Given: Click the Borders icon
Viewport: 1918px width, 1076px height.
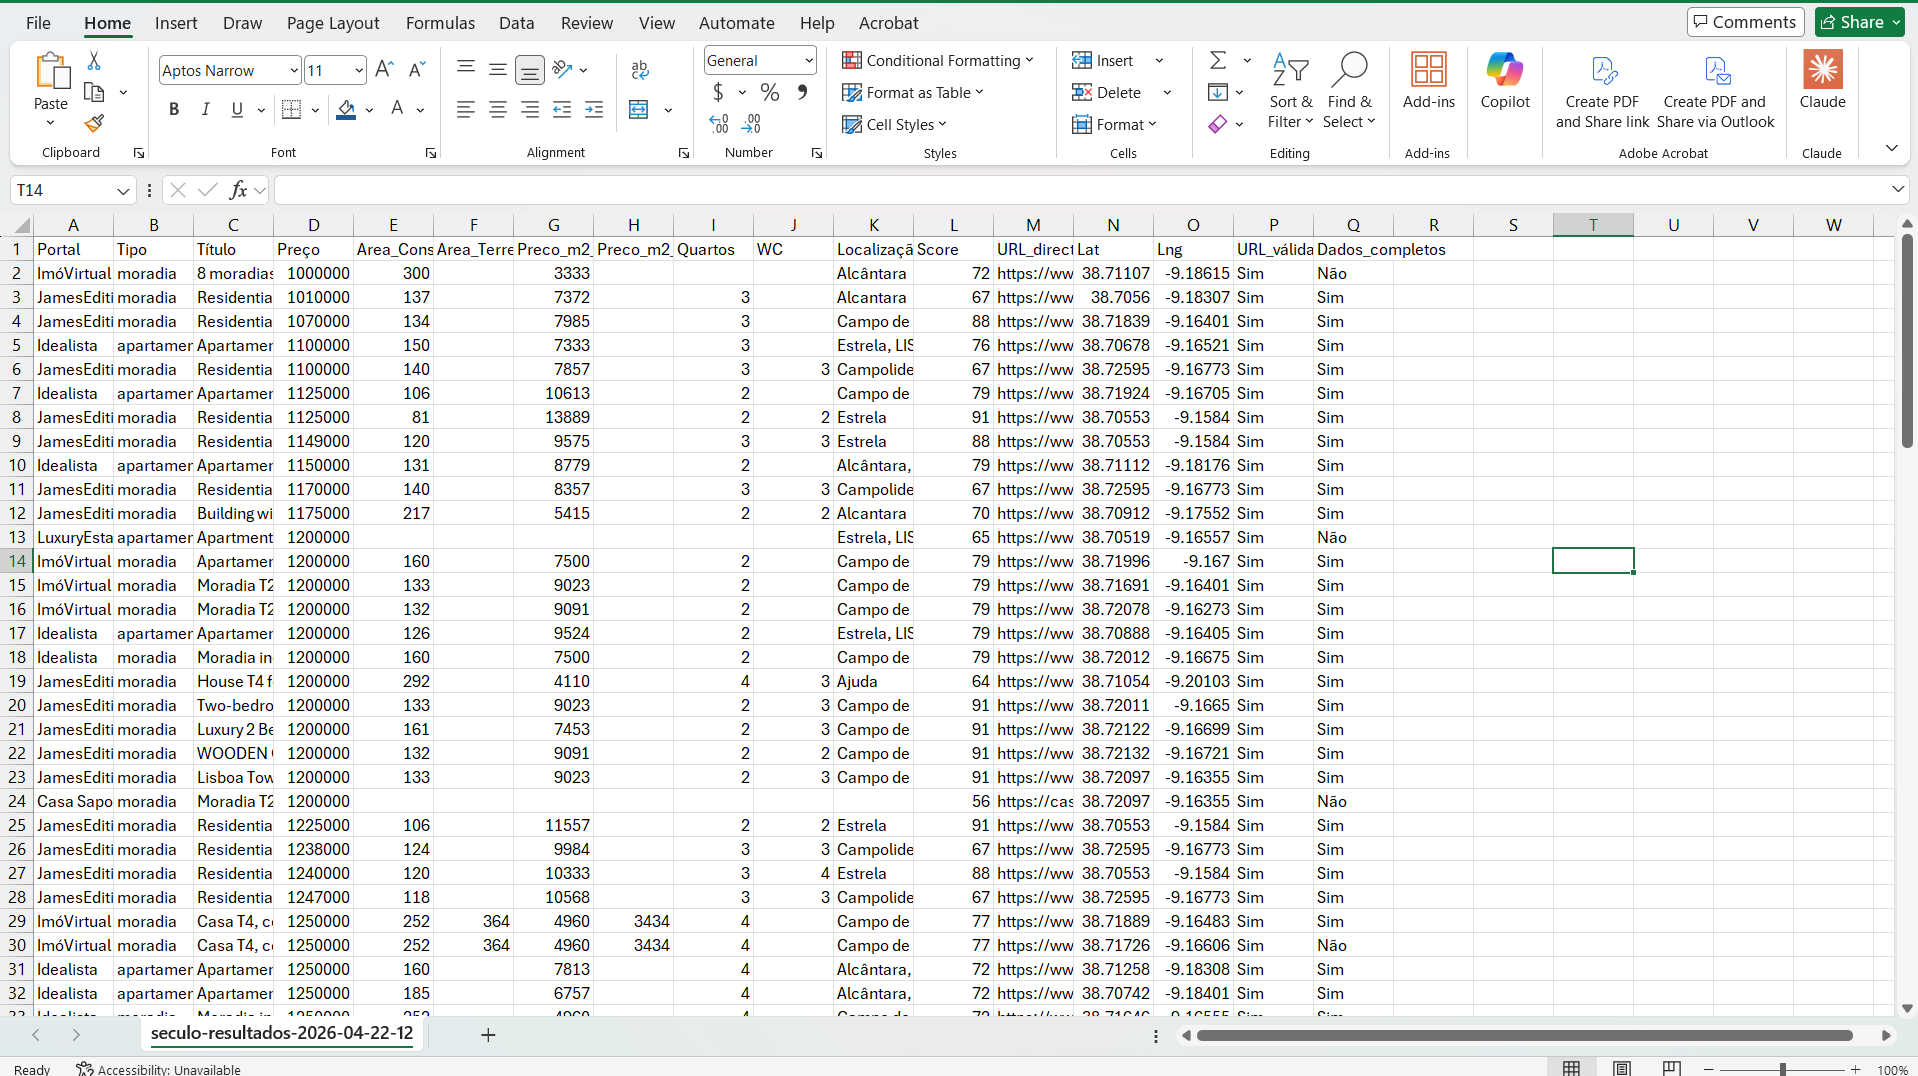Looking at the screenshot, I should pyautogui.click(x=291, y=109).
